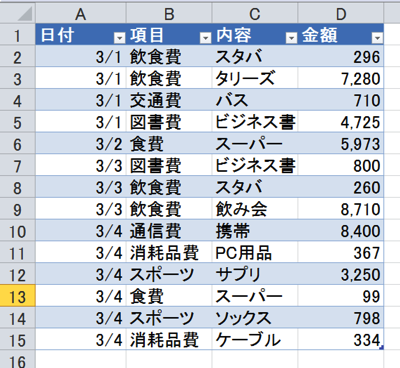Select the cell with amount 8,400

point(341,231)
